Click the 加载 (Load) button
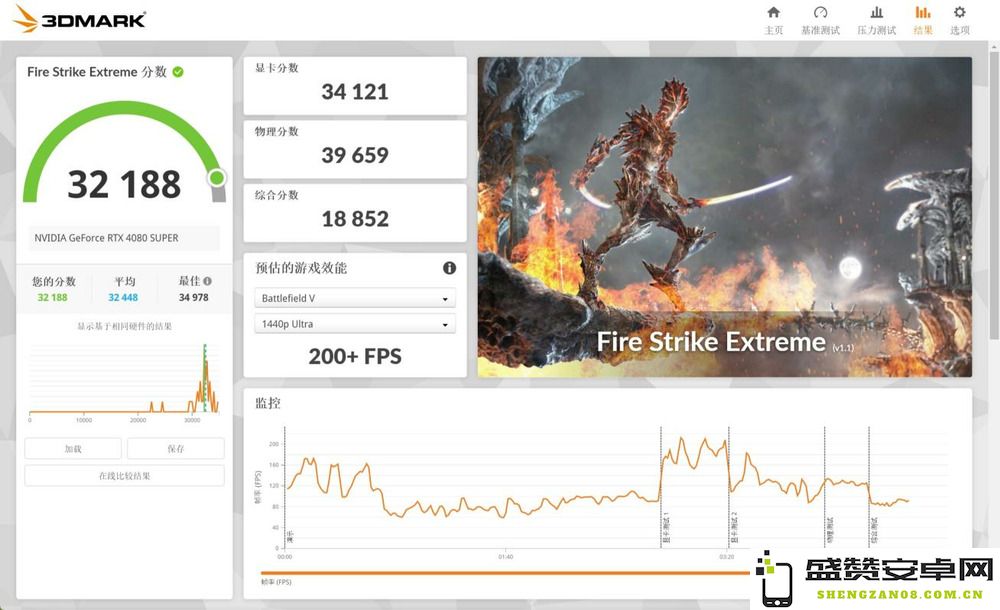Screen dimensions: 1000x610 coord(73,449)
